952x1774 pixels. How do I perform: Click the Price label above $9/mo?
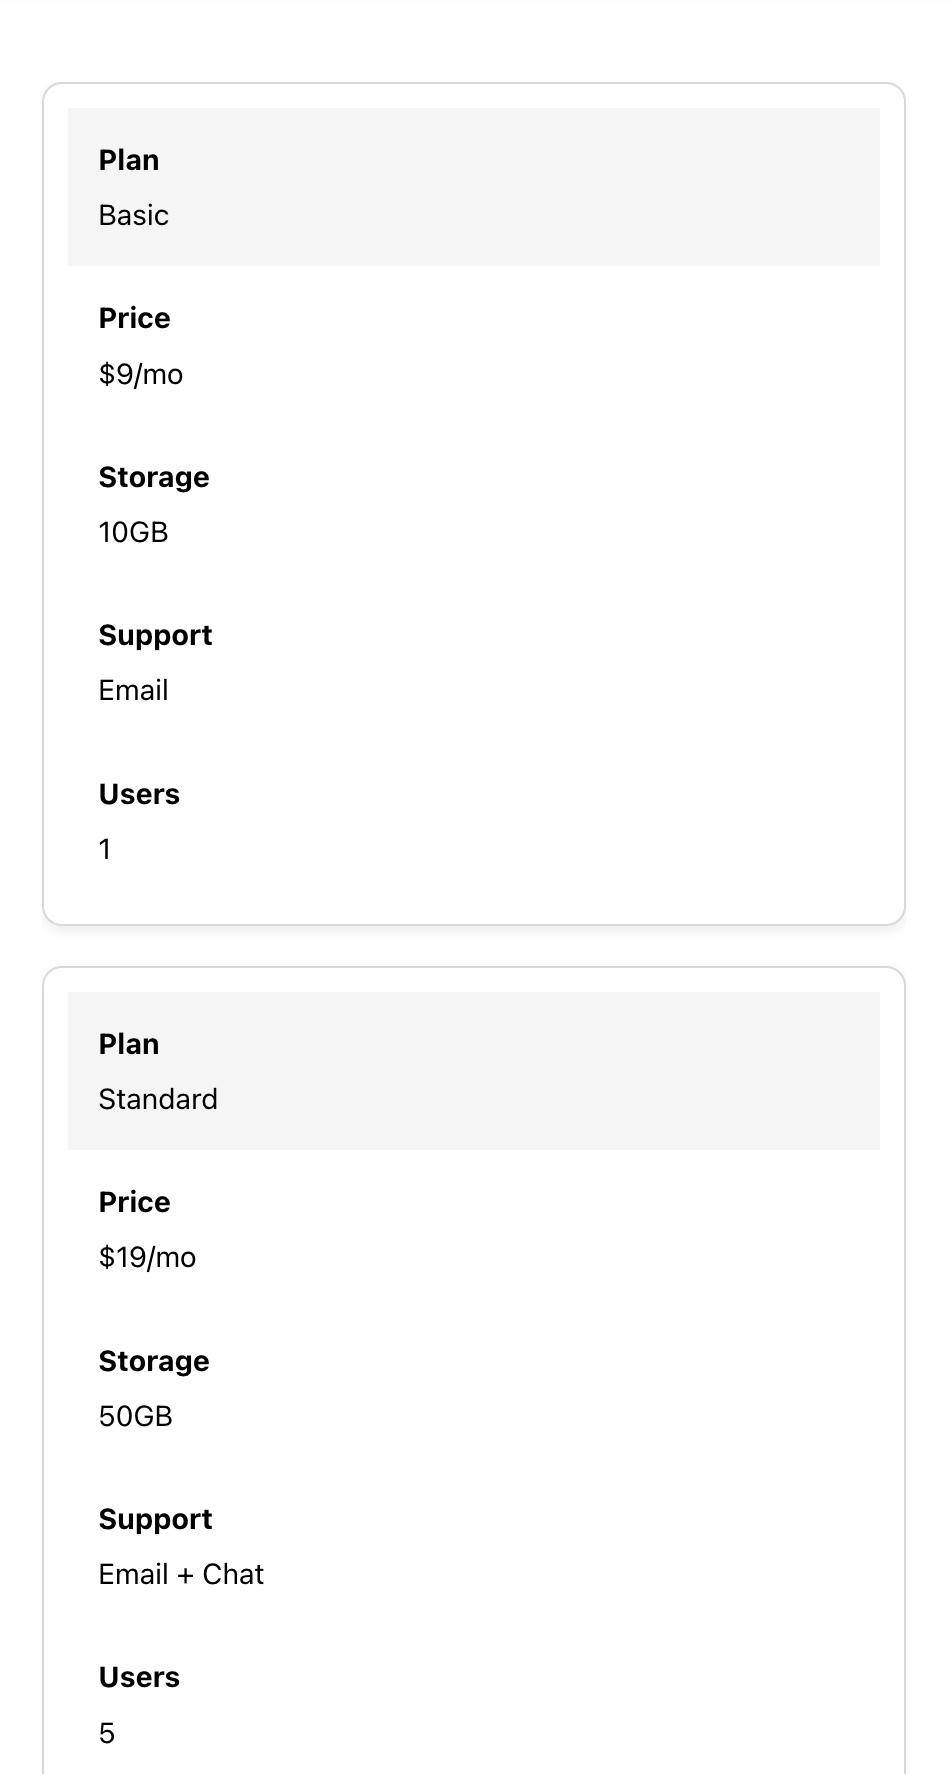(134, 318)
